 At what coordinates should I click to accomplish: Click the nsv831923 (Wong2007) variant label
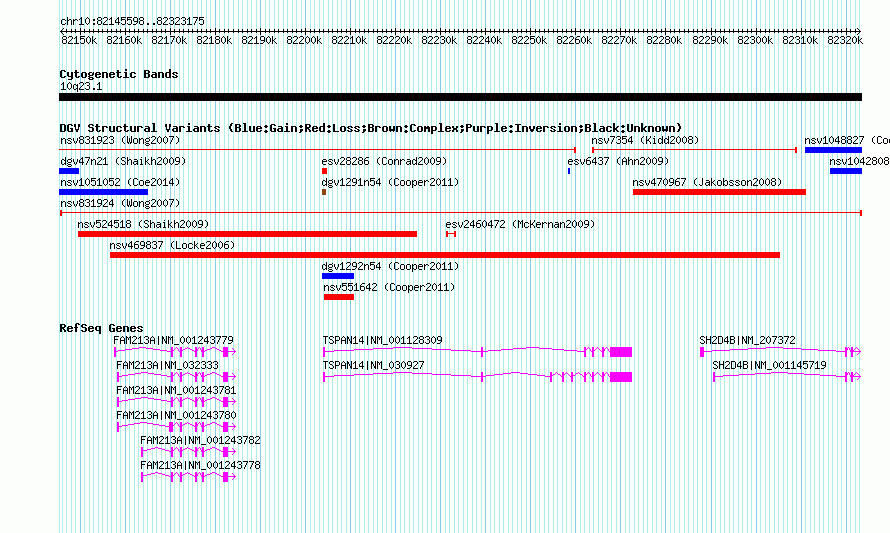120,140
